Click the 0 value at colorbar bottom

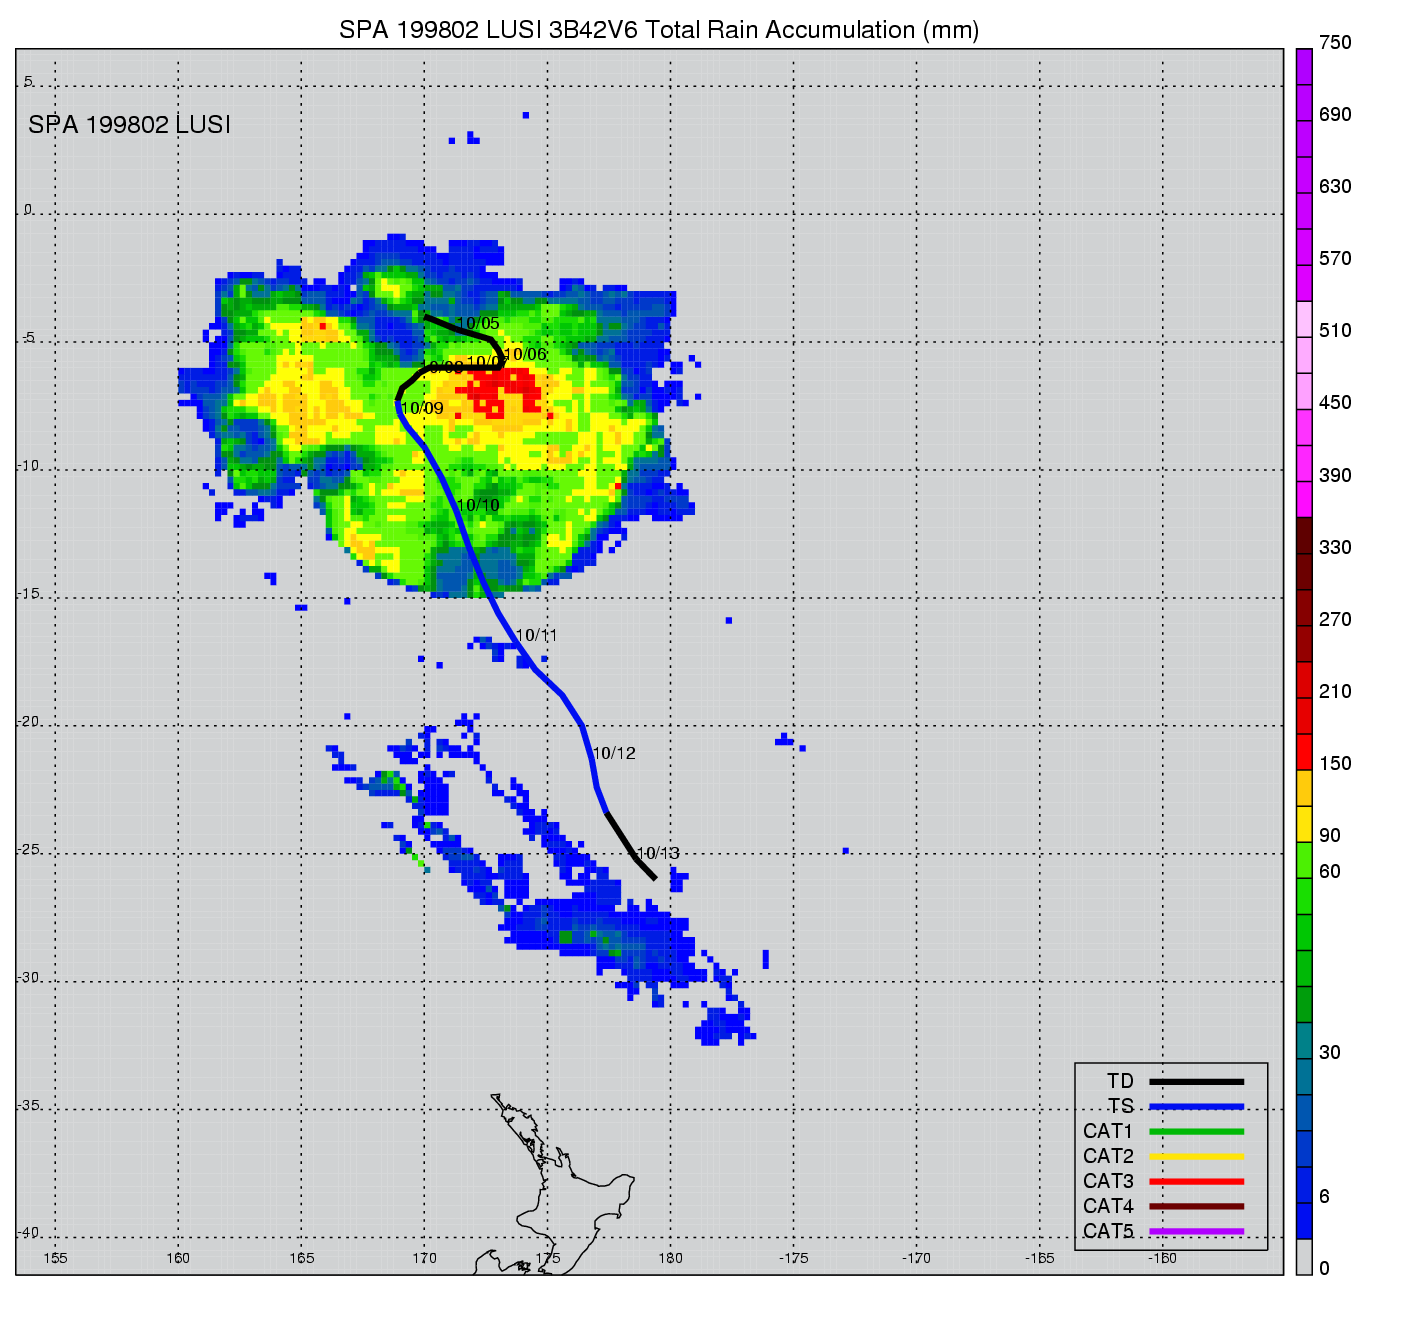point(1325,1268)
